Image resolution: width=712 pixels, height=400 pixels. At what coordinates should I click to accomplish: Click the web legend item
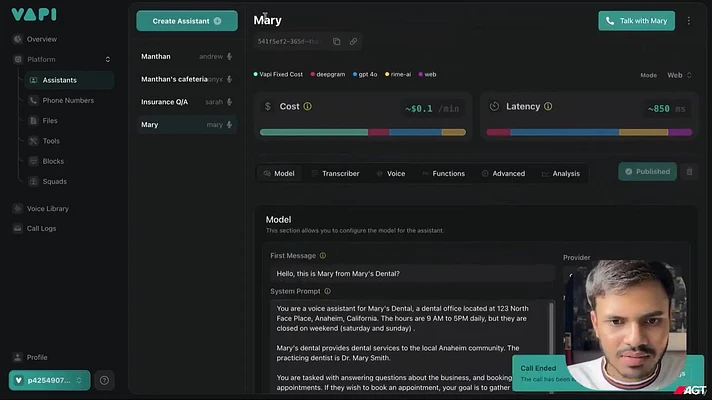tap(427, 74)
